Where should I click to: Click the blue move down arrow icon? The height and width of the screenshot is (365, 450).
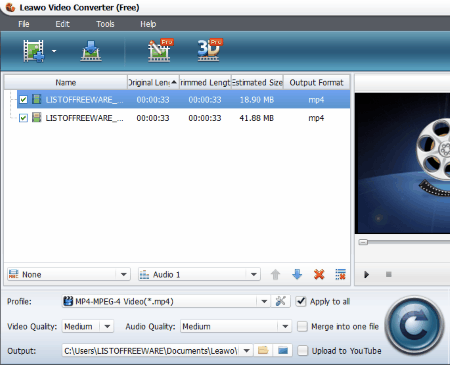pyautogui.click(x=297, y=274)
